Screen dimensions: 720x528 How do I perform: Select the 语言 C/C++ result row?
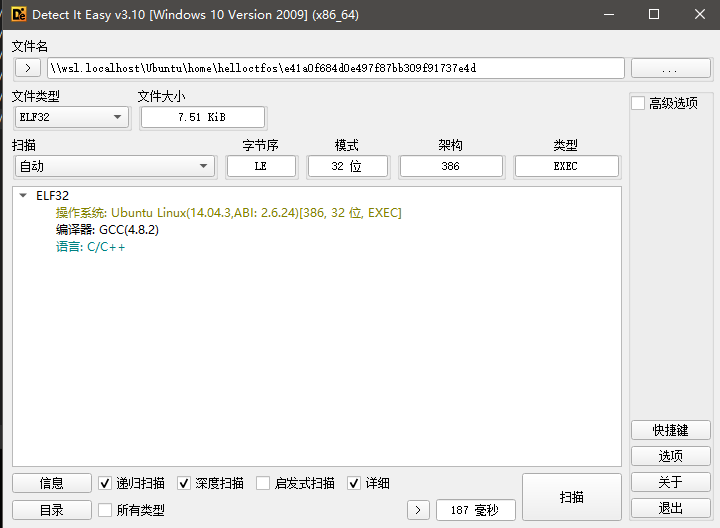coord(90,247)
